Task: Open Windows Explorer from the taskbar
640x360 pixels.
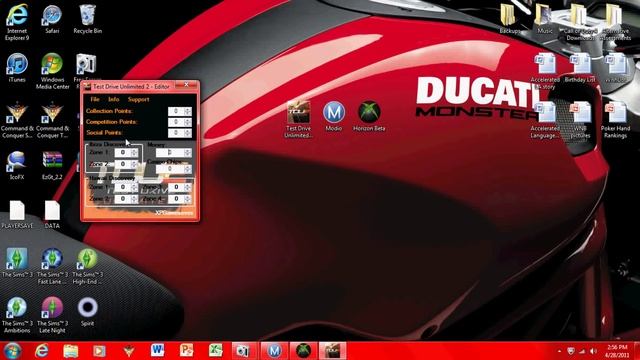Action: coord(71,351)
